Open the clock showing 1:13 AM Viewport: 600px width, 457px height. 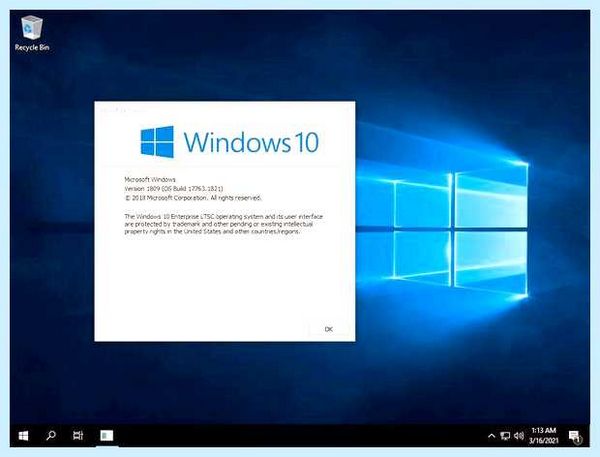543,436
